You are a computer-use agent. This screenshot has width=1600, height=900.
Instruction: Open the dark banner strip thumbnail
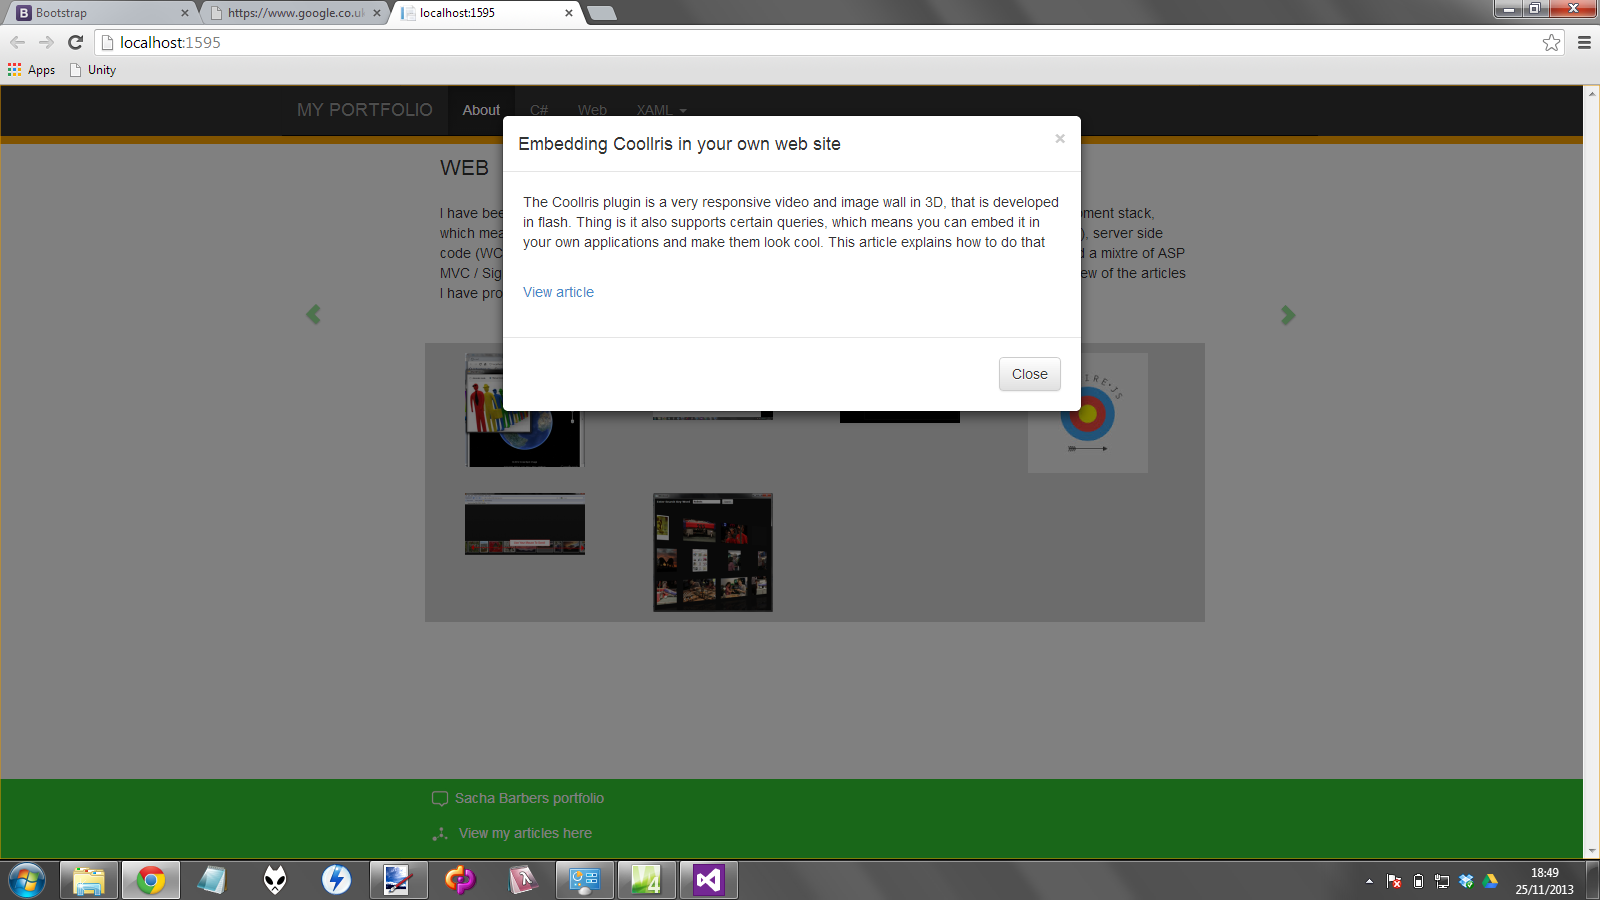tap(525, 524)
